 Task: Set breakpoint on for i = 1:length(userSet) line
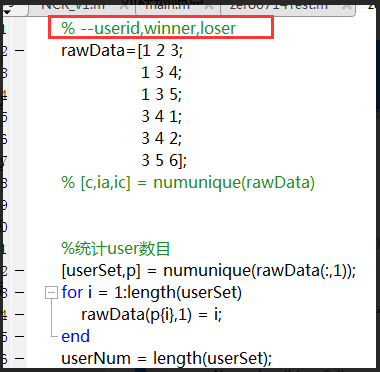click(x=20, y=293)
